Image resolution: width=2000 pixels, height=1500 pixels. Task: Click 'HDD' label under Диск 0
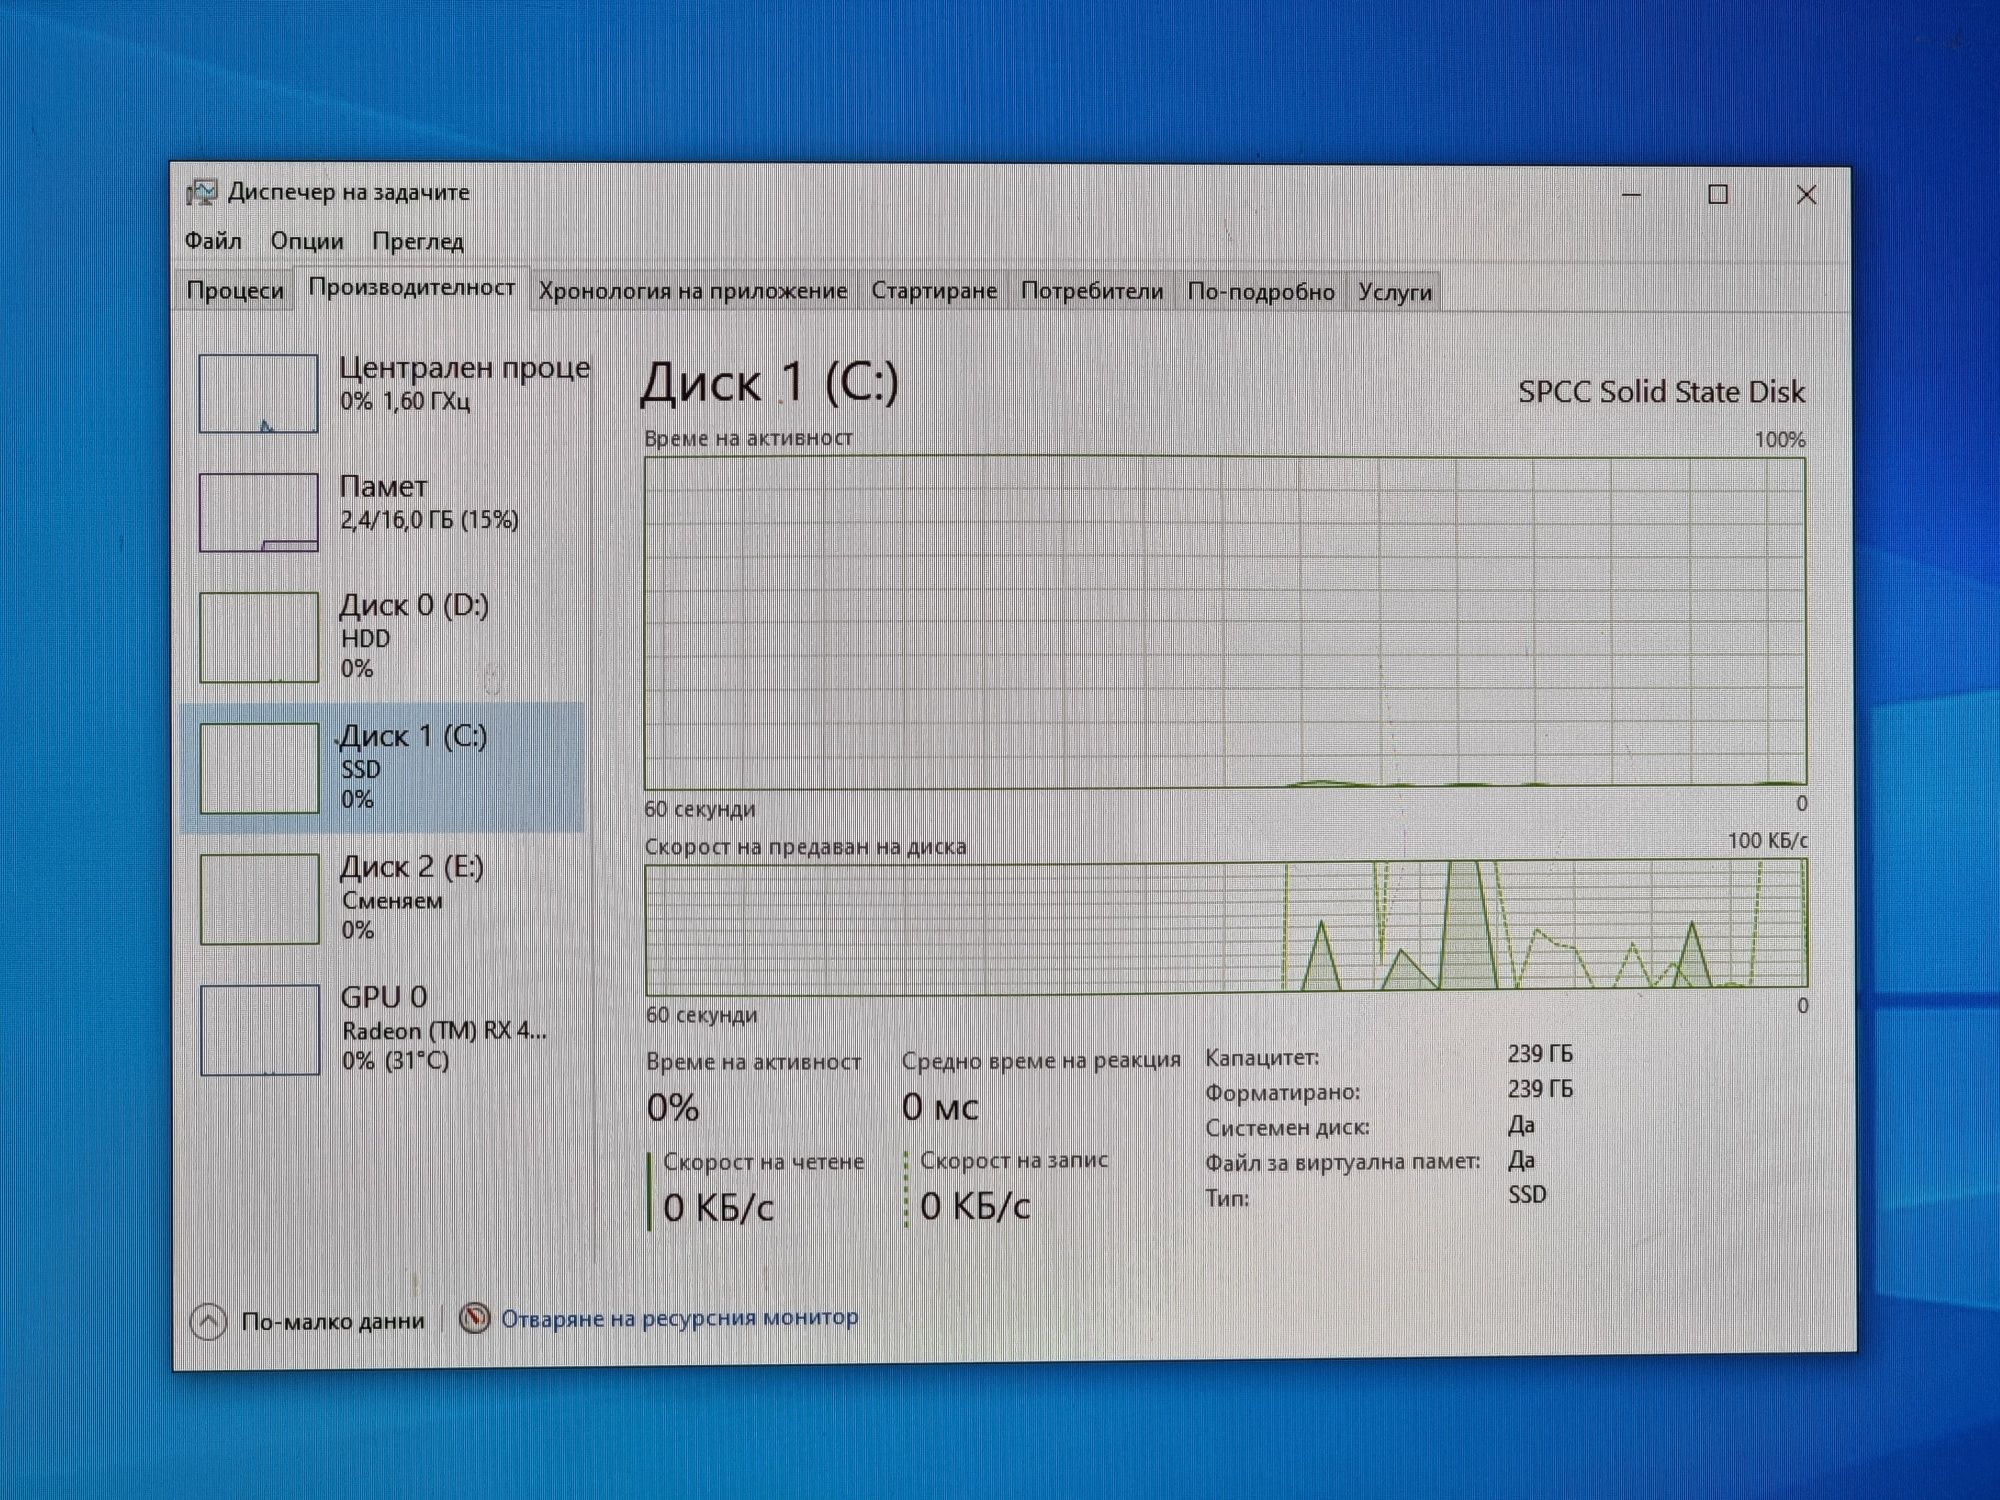pos(365,639)
